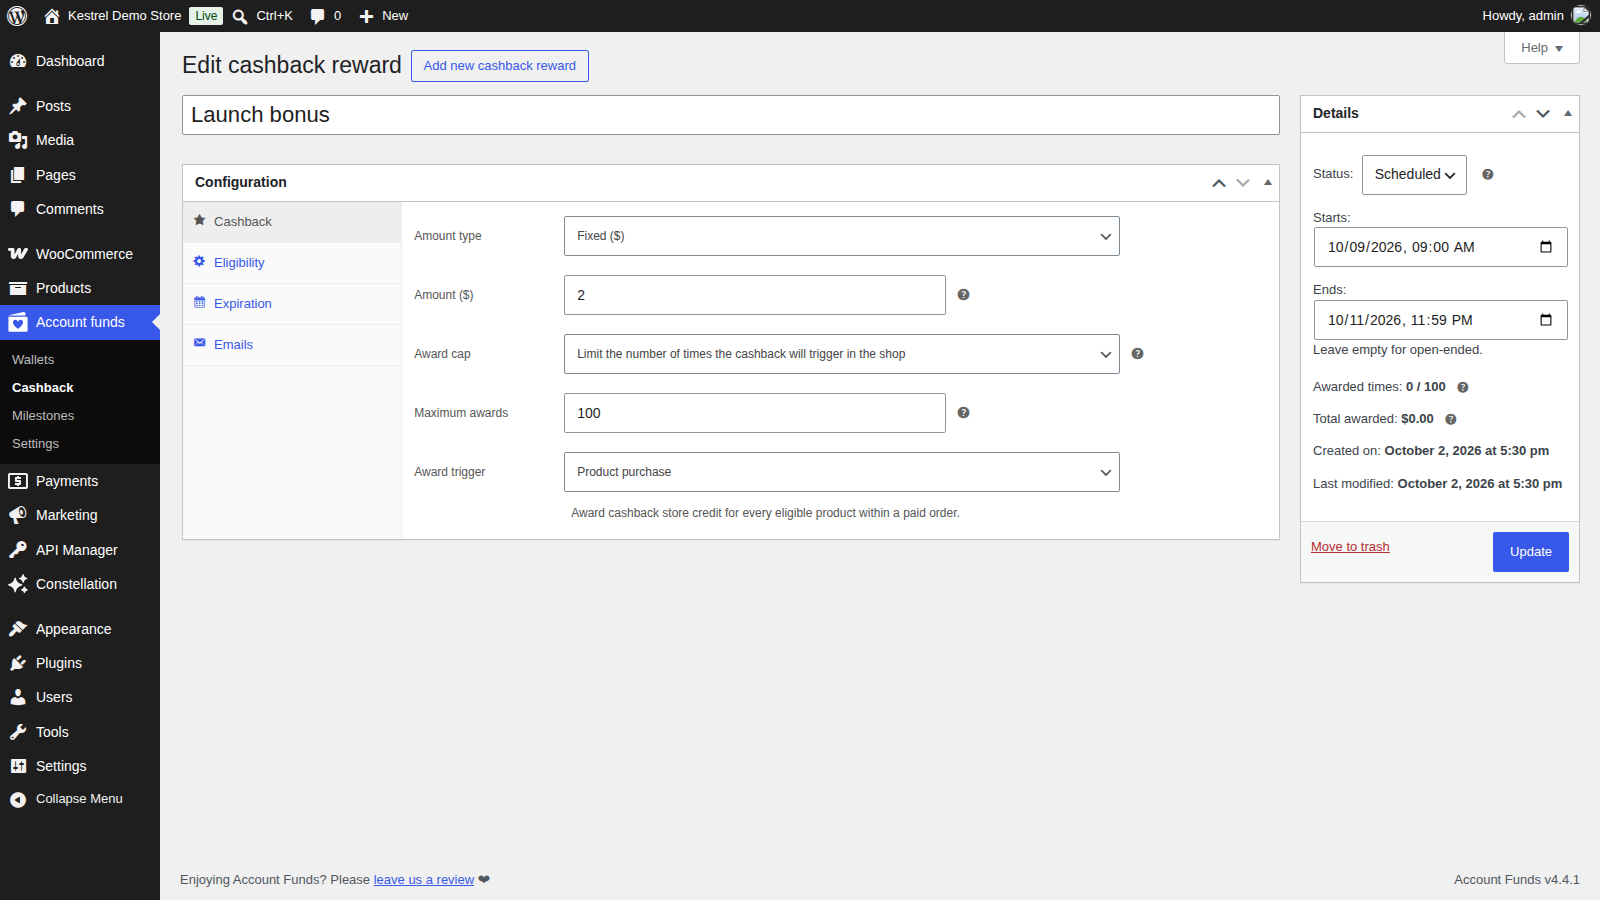Click the Amount ($) input field

[755, 295]
